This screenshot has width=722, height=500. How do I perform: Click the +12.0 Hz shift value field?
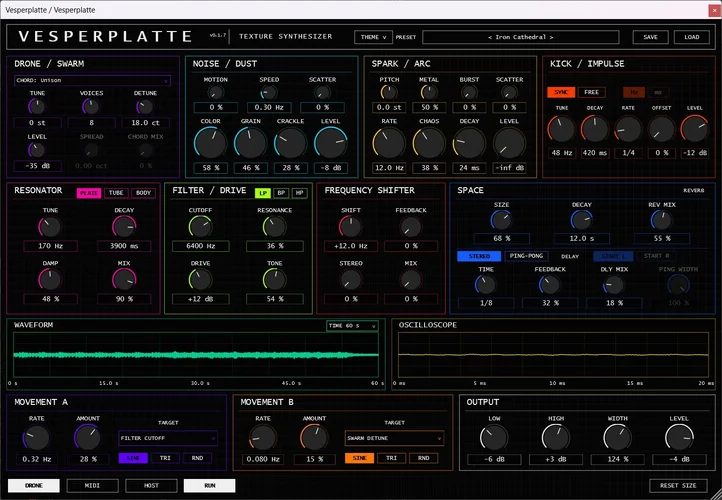click(x=351, y=246)
